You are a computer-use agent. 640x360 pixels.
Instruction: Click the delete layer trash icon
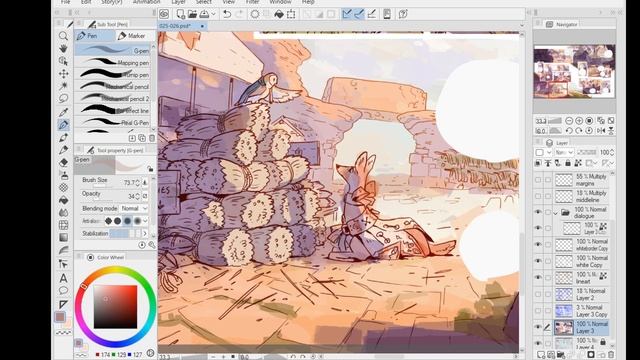click(611, 355)
